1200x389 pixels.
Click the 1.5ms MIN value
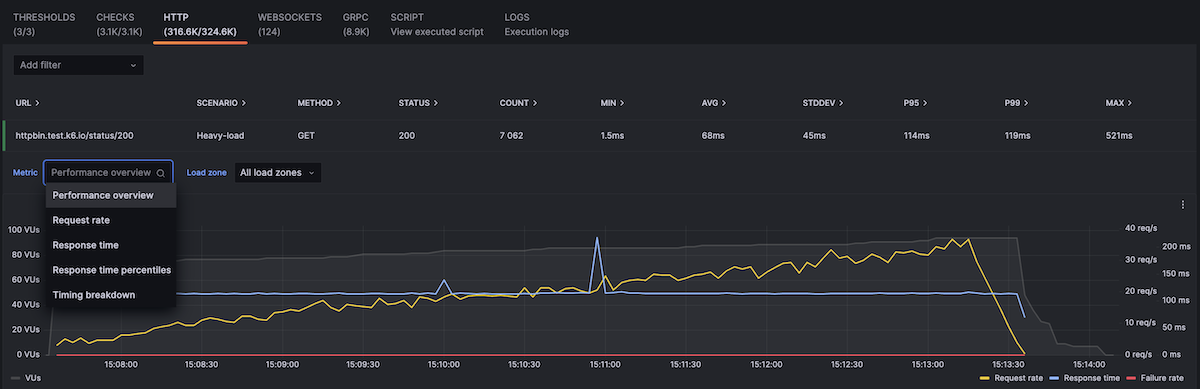point(613,135)
